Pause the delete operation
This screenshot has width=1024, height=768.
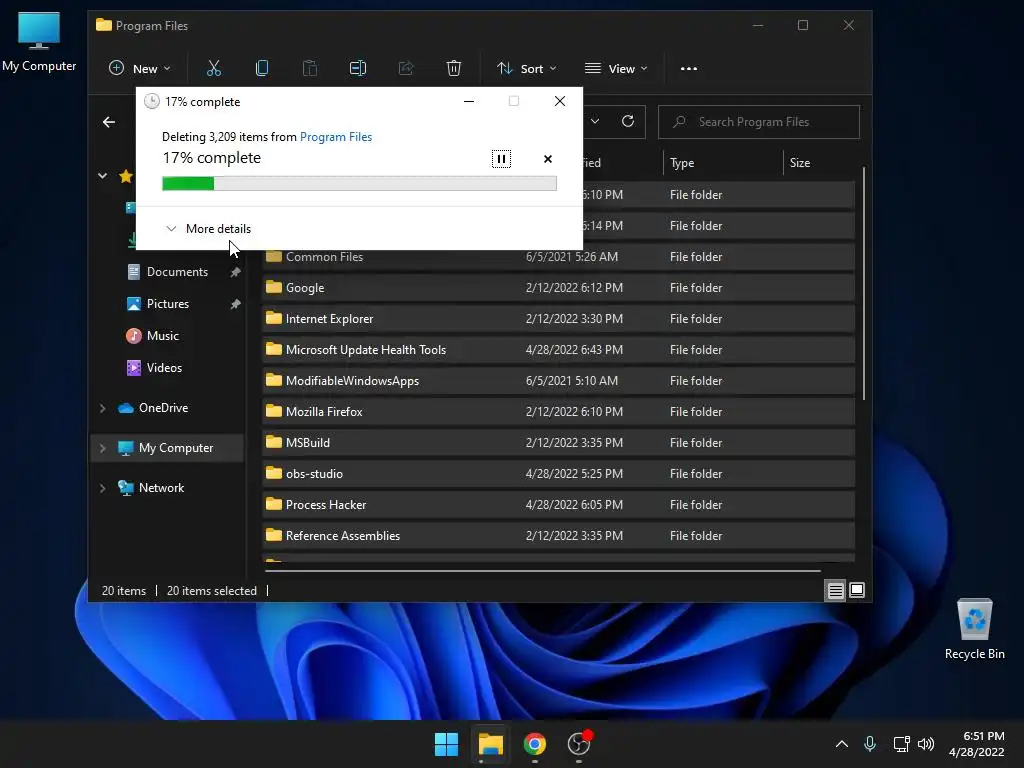(501, 159)
